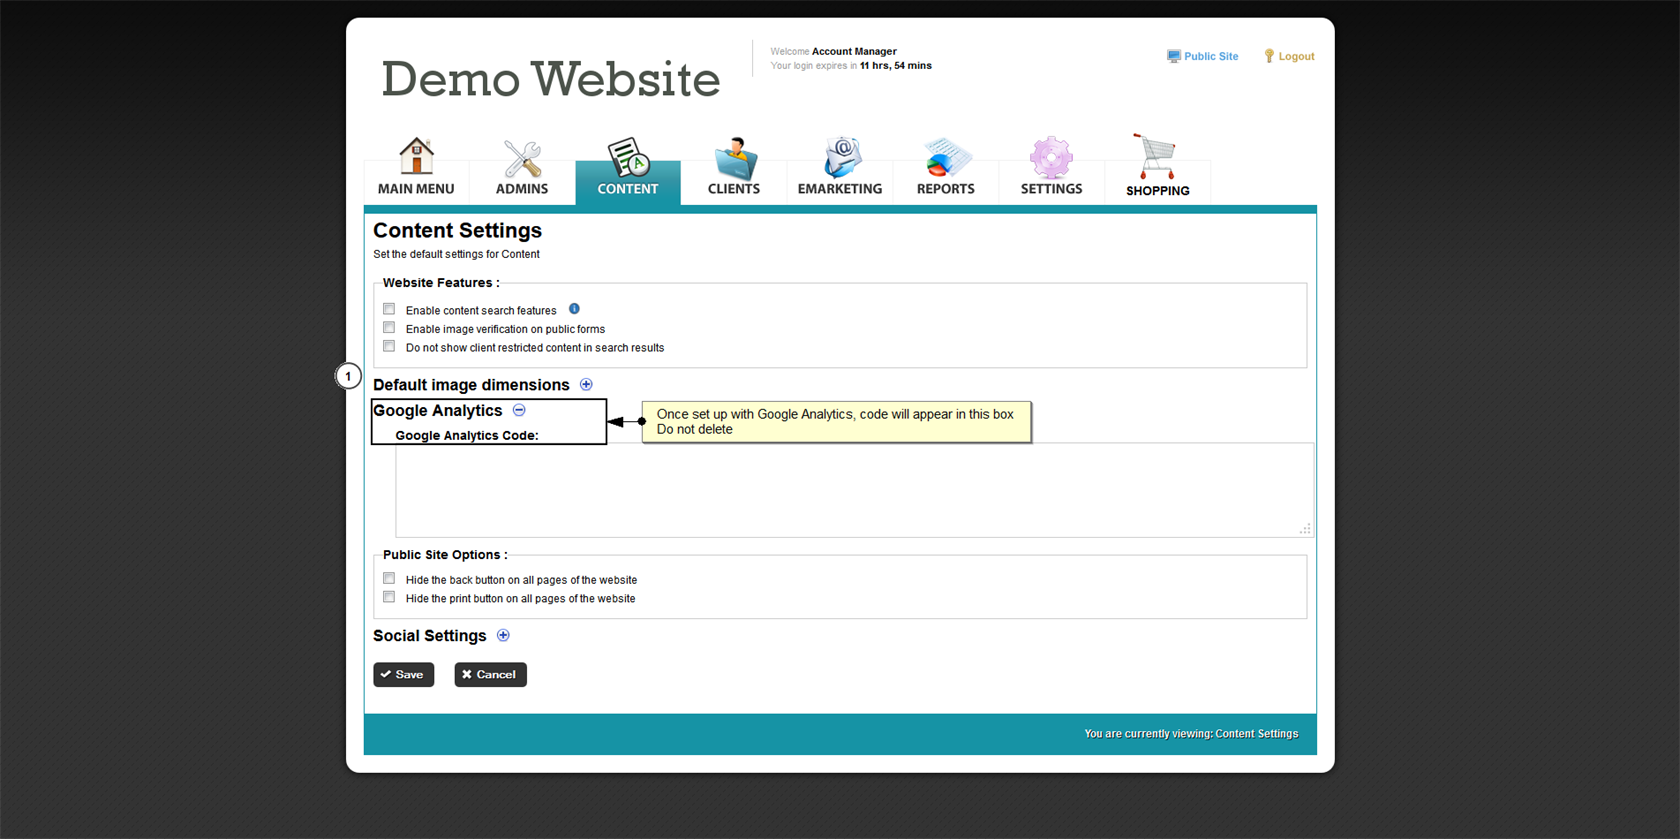
Task: Enable content search features checkbox
Action: (389, 309)
